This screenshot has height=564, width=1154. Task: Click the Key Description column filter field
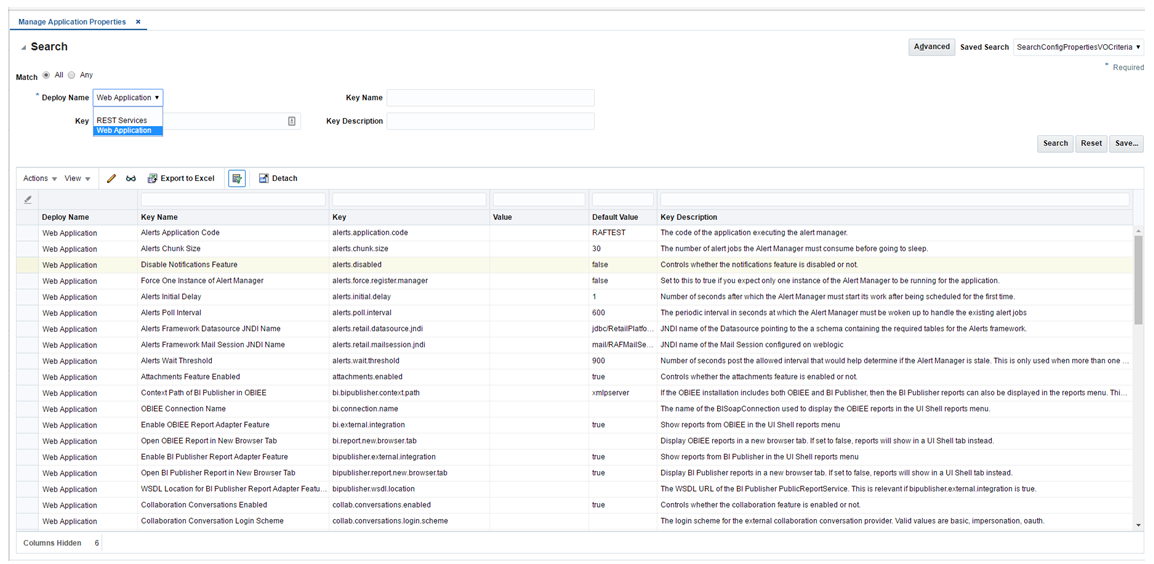click(894, 200)
